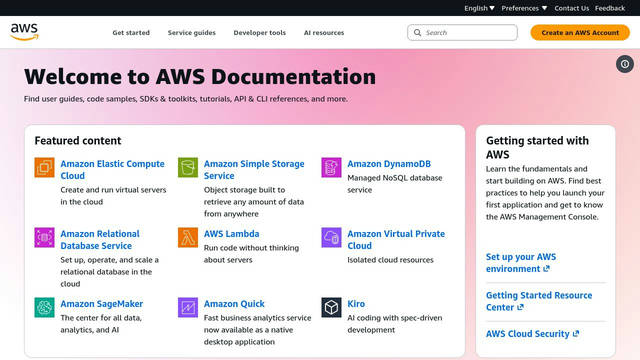Click 'AI coding with spec-driven development' text
The image size is (640, 360).
click(395, 324)
